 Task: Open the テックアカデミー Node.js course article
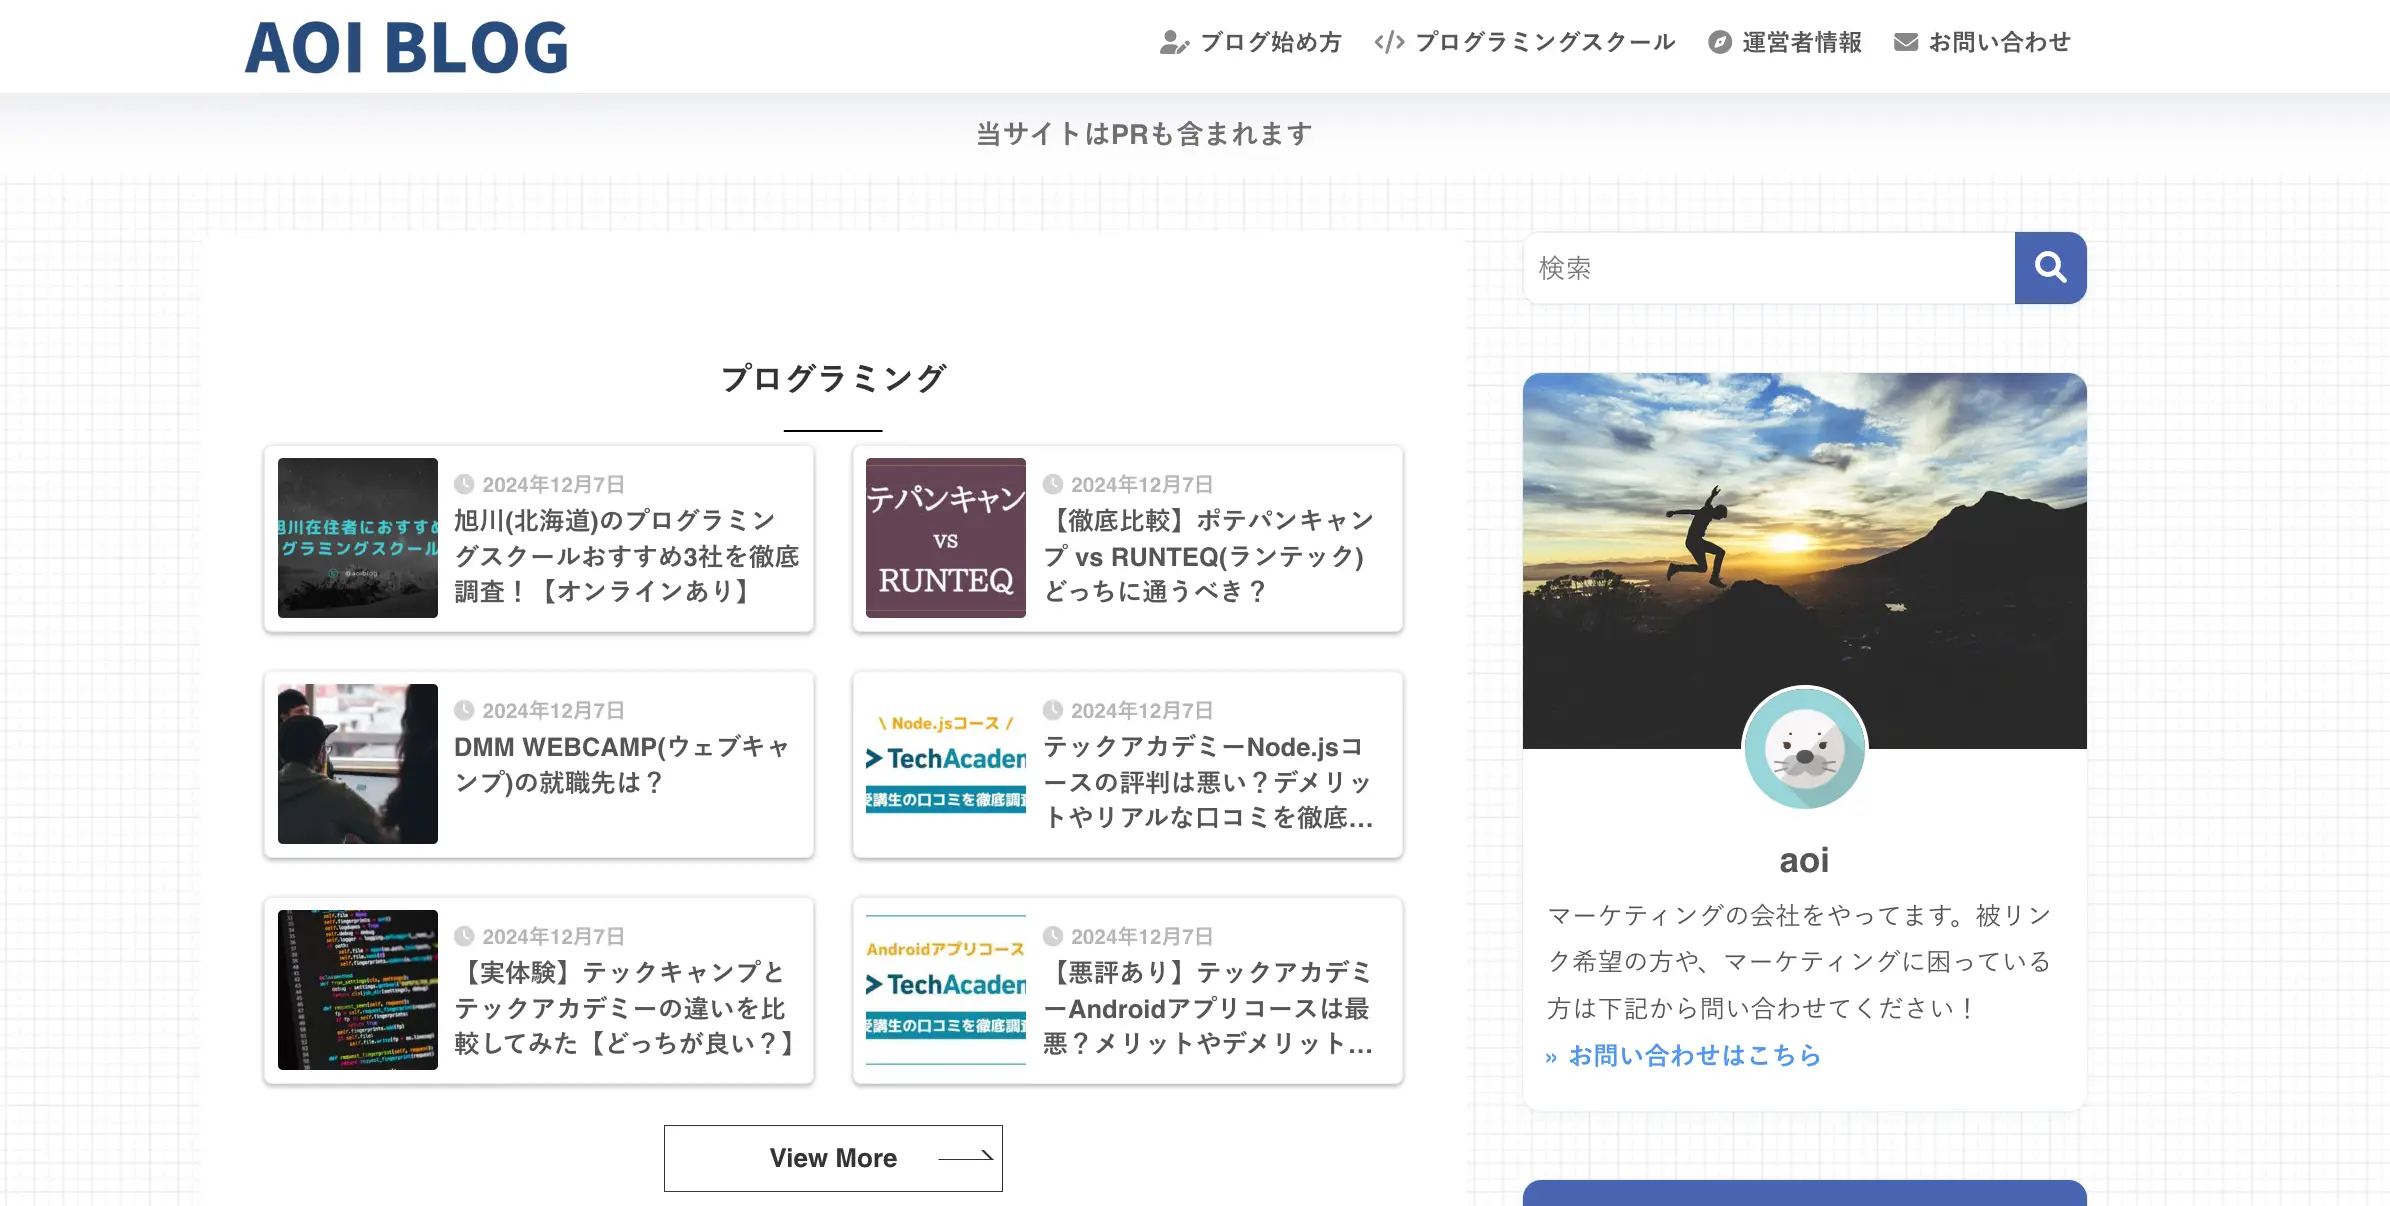[1208, 782]
